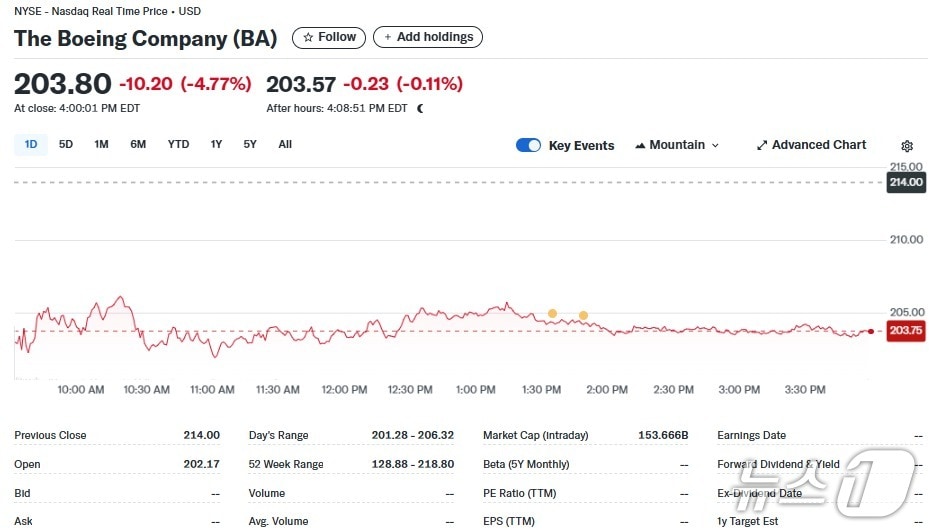Click the first orange key event dot
Screen dimensions: 929x531
click(x=552, y=314)
